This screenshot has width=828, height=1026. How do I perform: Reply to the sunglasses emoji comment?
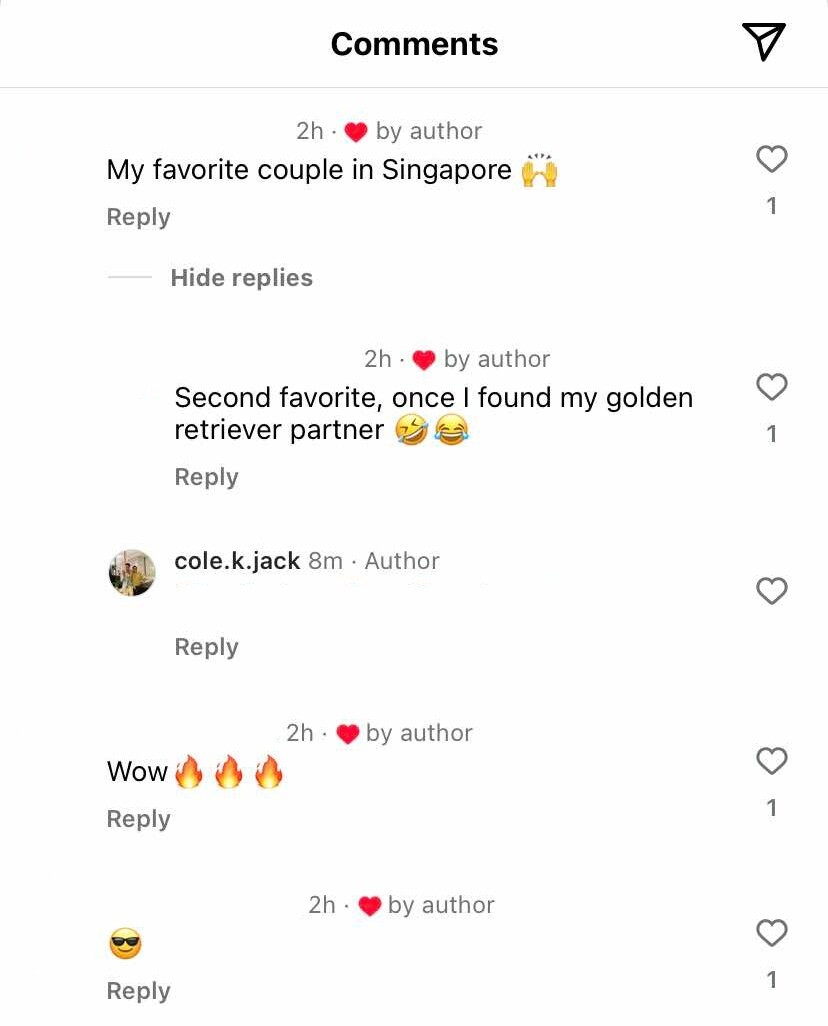tap(138, 991)
